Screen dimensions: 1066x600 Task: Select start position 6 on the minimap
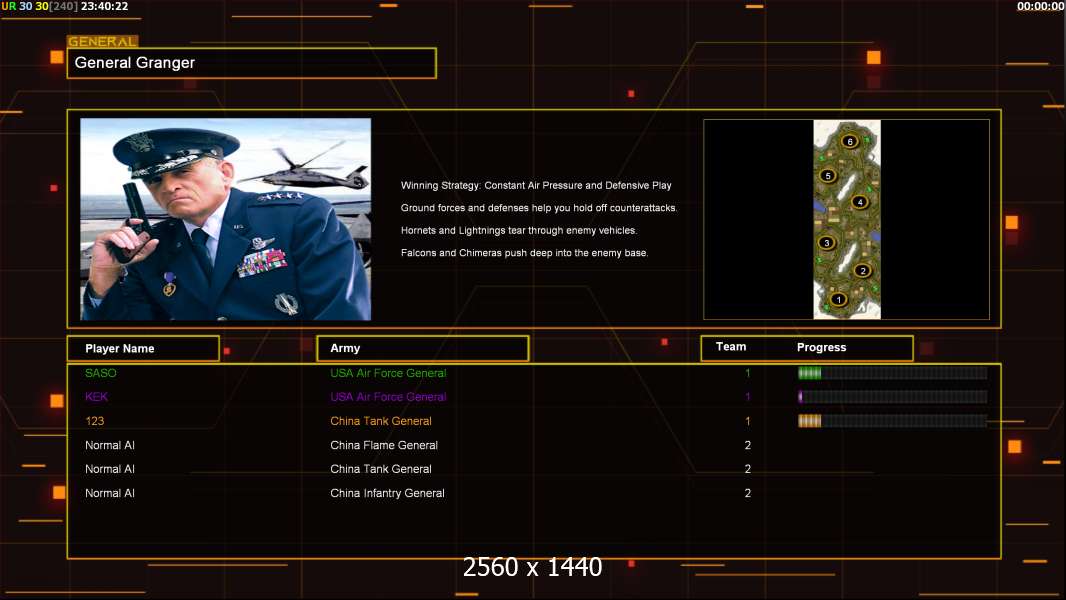(850, 142)
